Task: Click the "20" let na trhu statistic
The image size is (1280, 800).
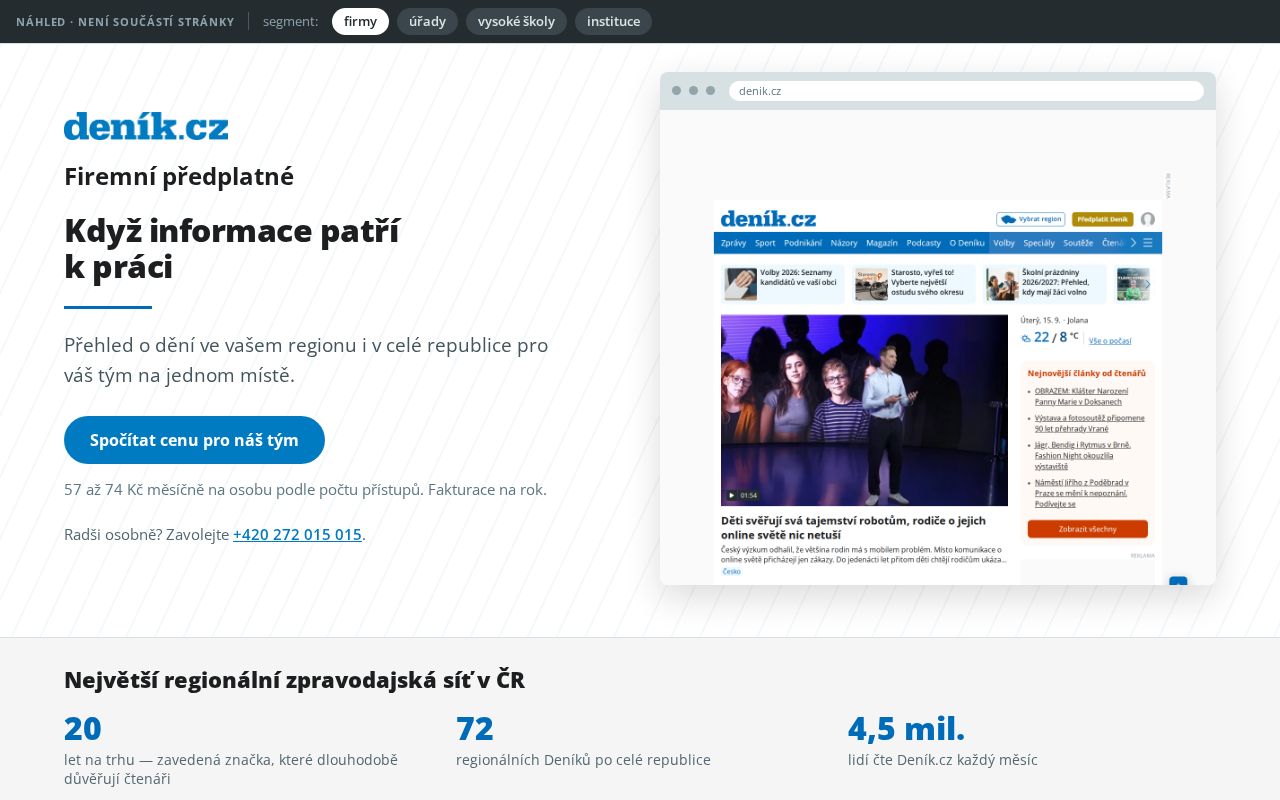Action: pyautogui.click(x=83, y=729)
